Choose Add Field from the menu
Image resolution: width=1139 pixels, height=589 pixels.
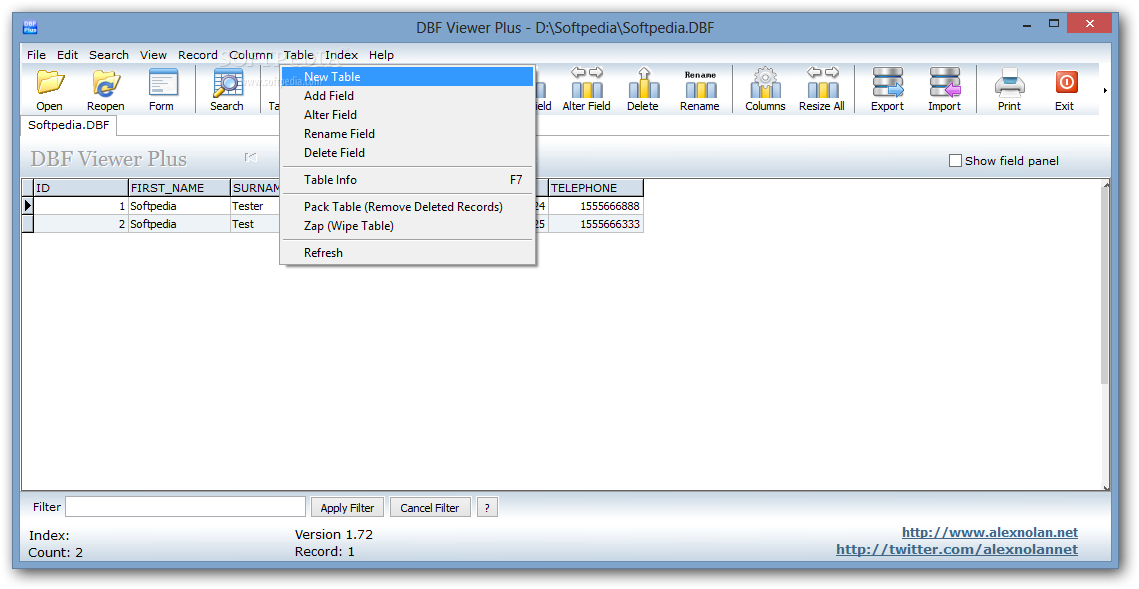[x=408, y=95]
